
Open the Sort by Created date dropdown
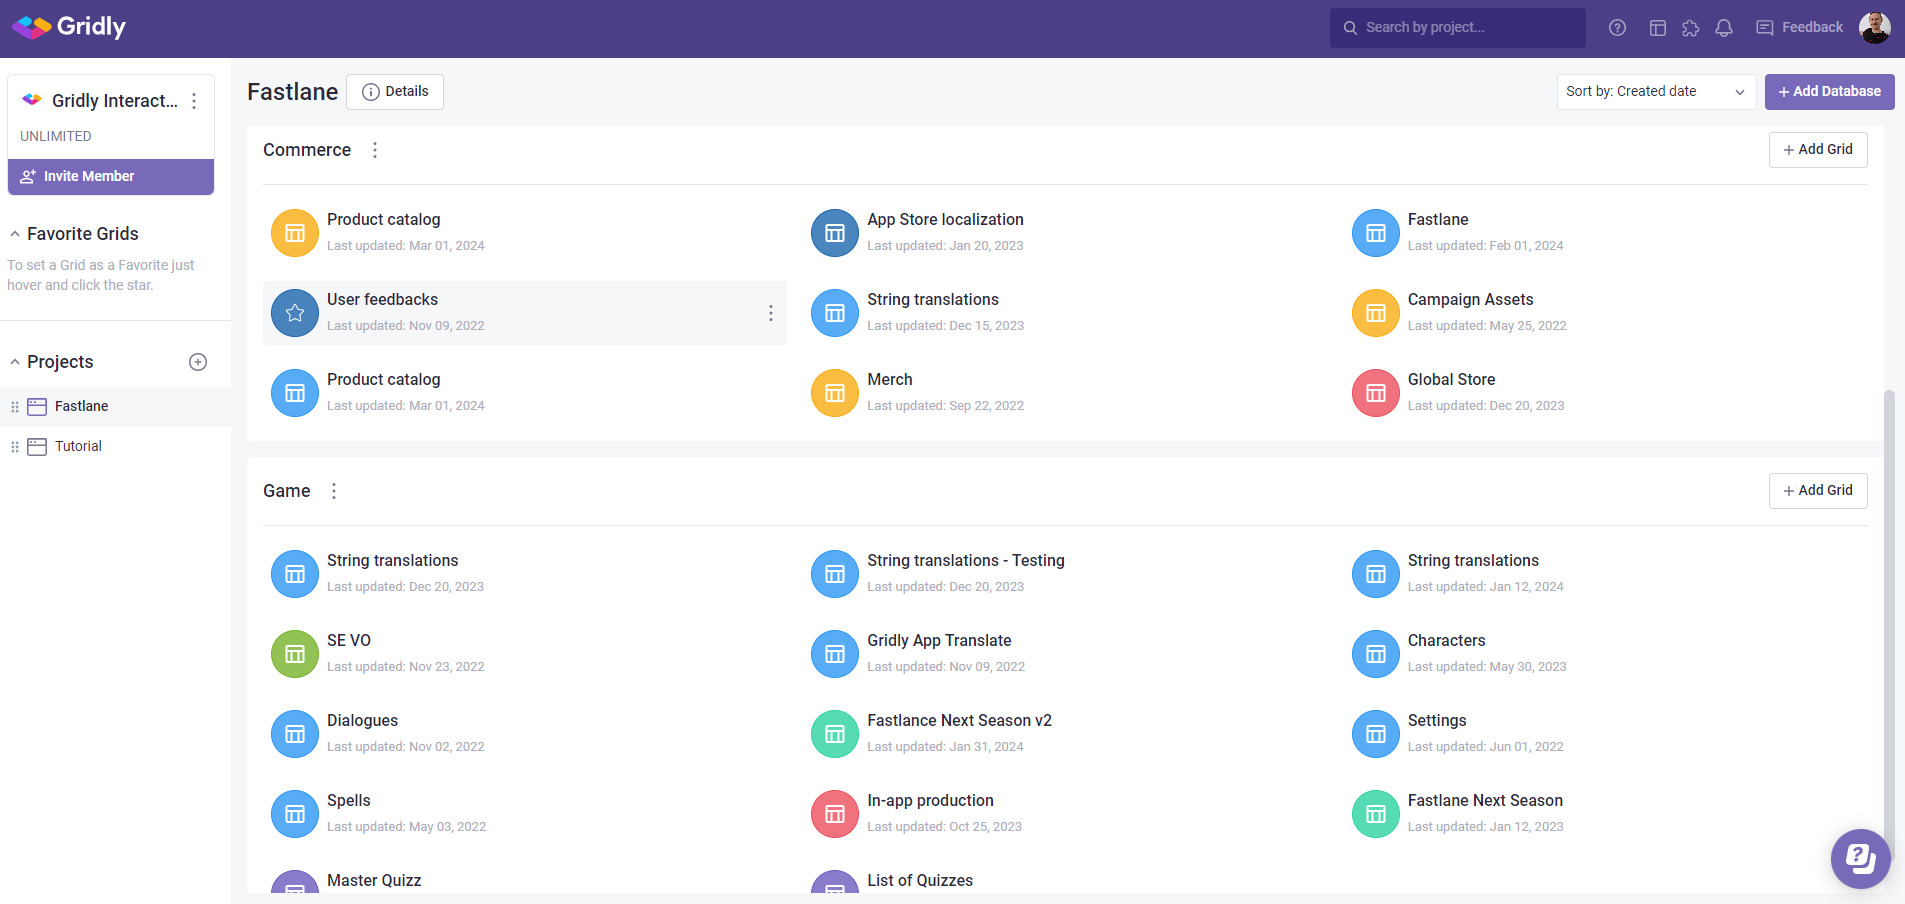[x=1655, y=91]
